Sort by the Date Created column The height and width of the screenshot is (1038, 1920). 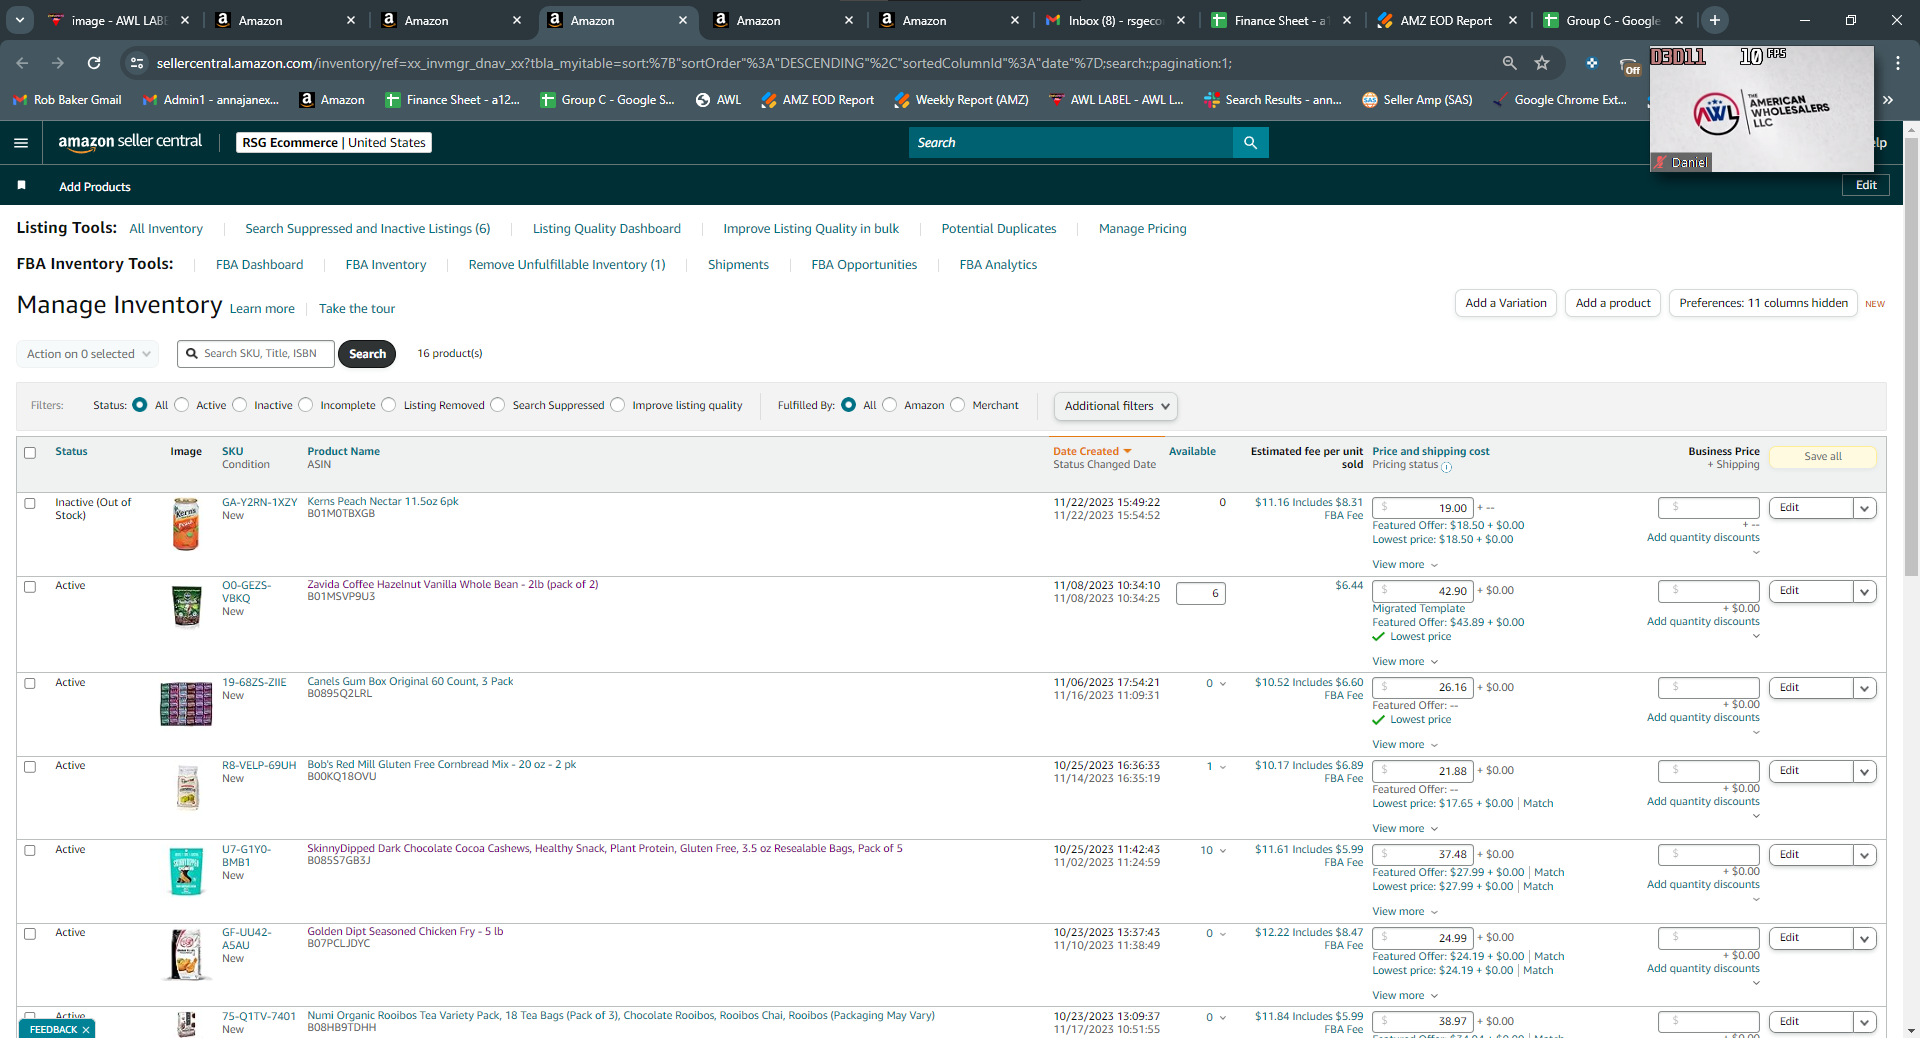[1092, 452]
